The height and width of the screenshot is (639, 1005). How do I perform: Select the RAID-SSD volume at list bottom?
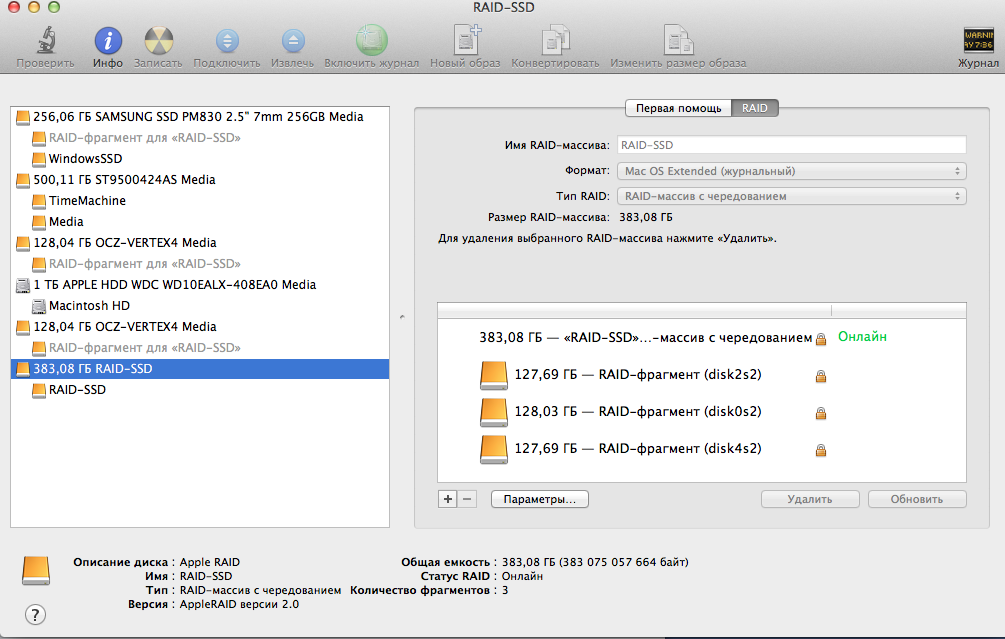point(200,390)
